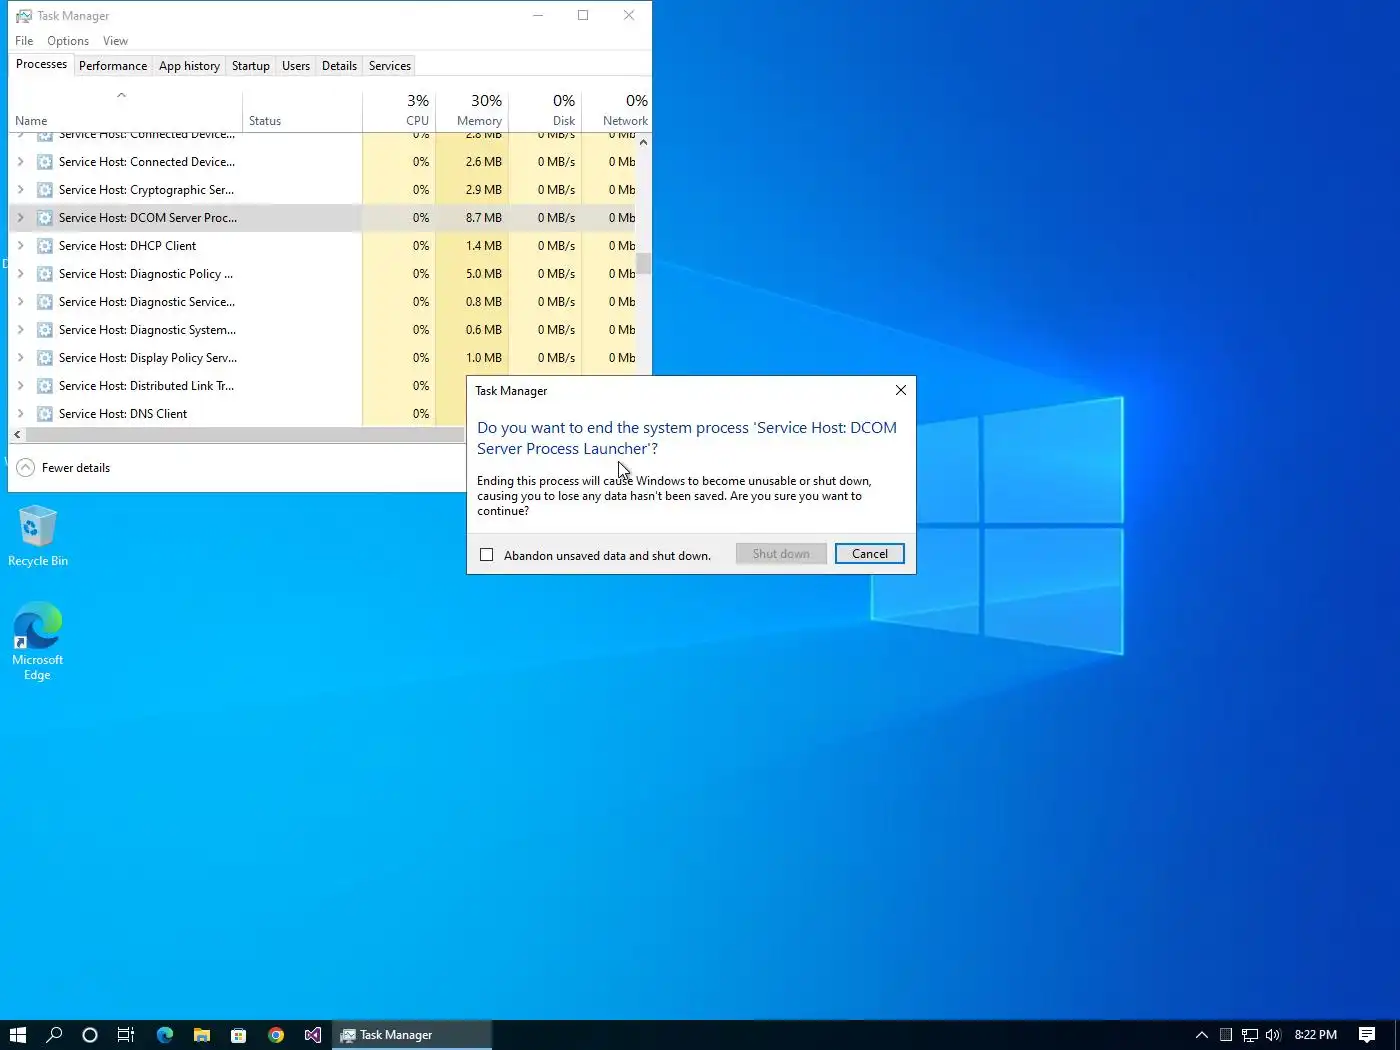Close the end-process confirmation dialog
The width and height of the screenshot is (1400, 1050).
[901, 390]
